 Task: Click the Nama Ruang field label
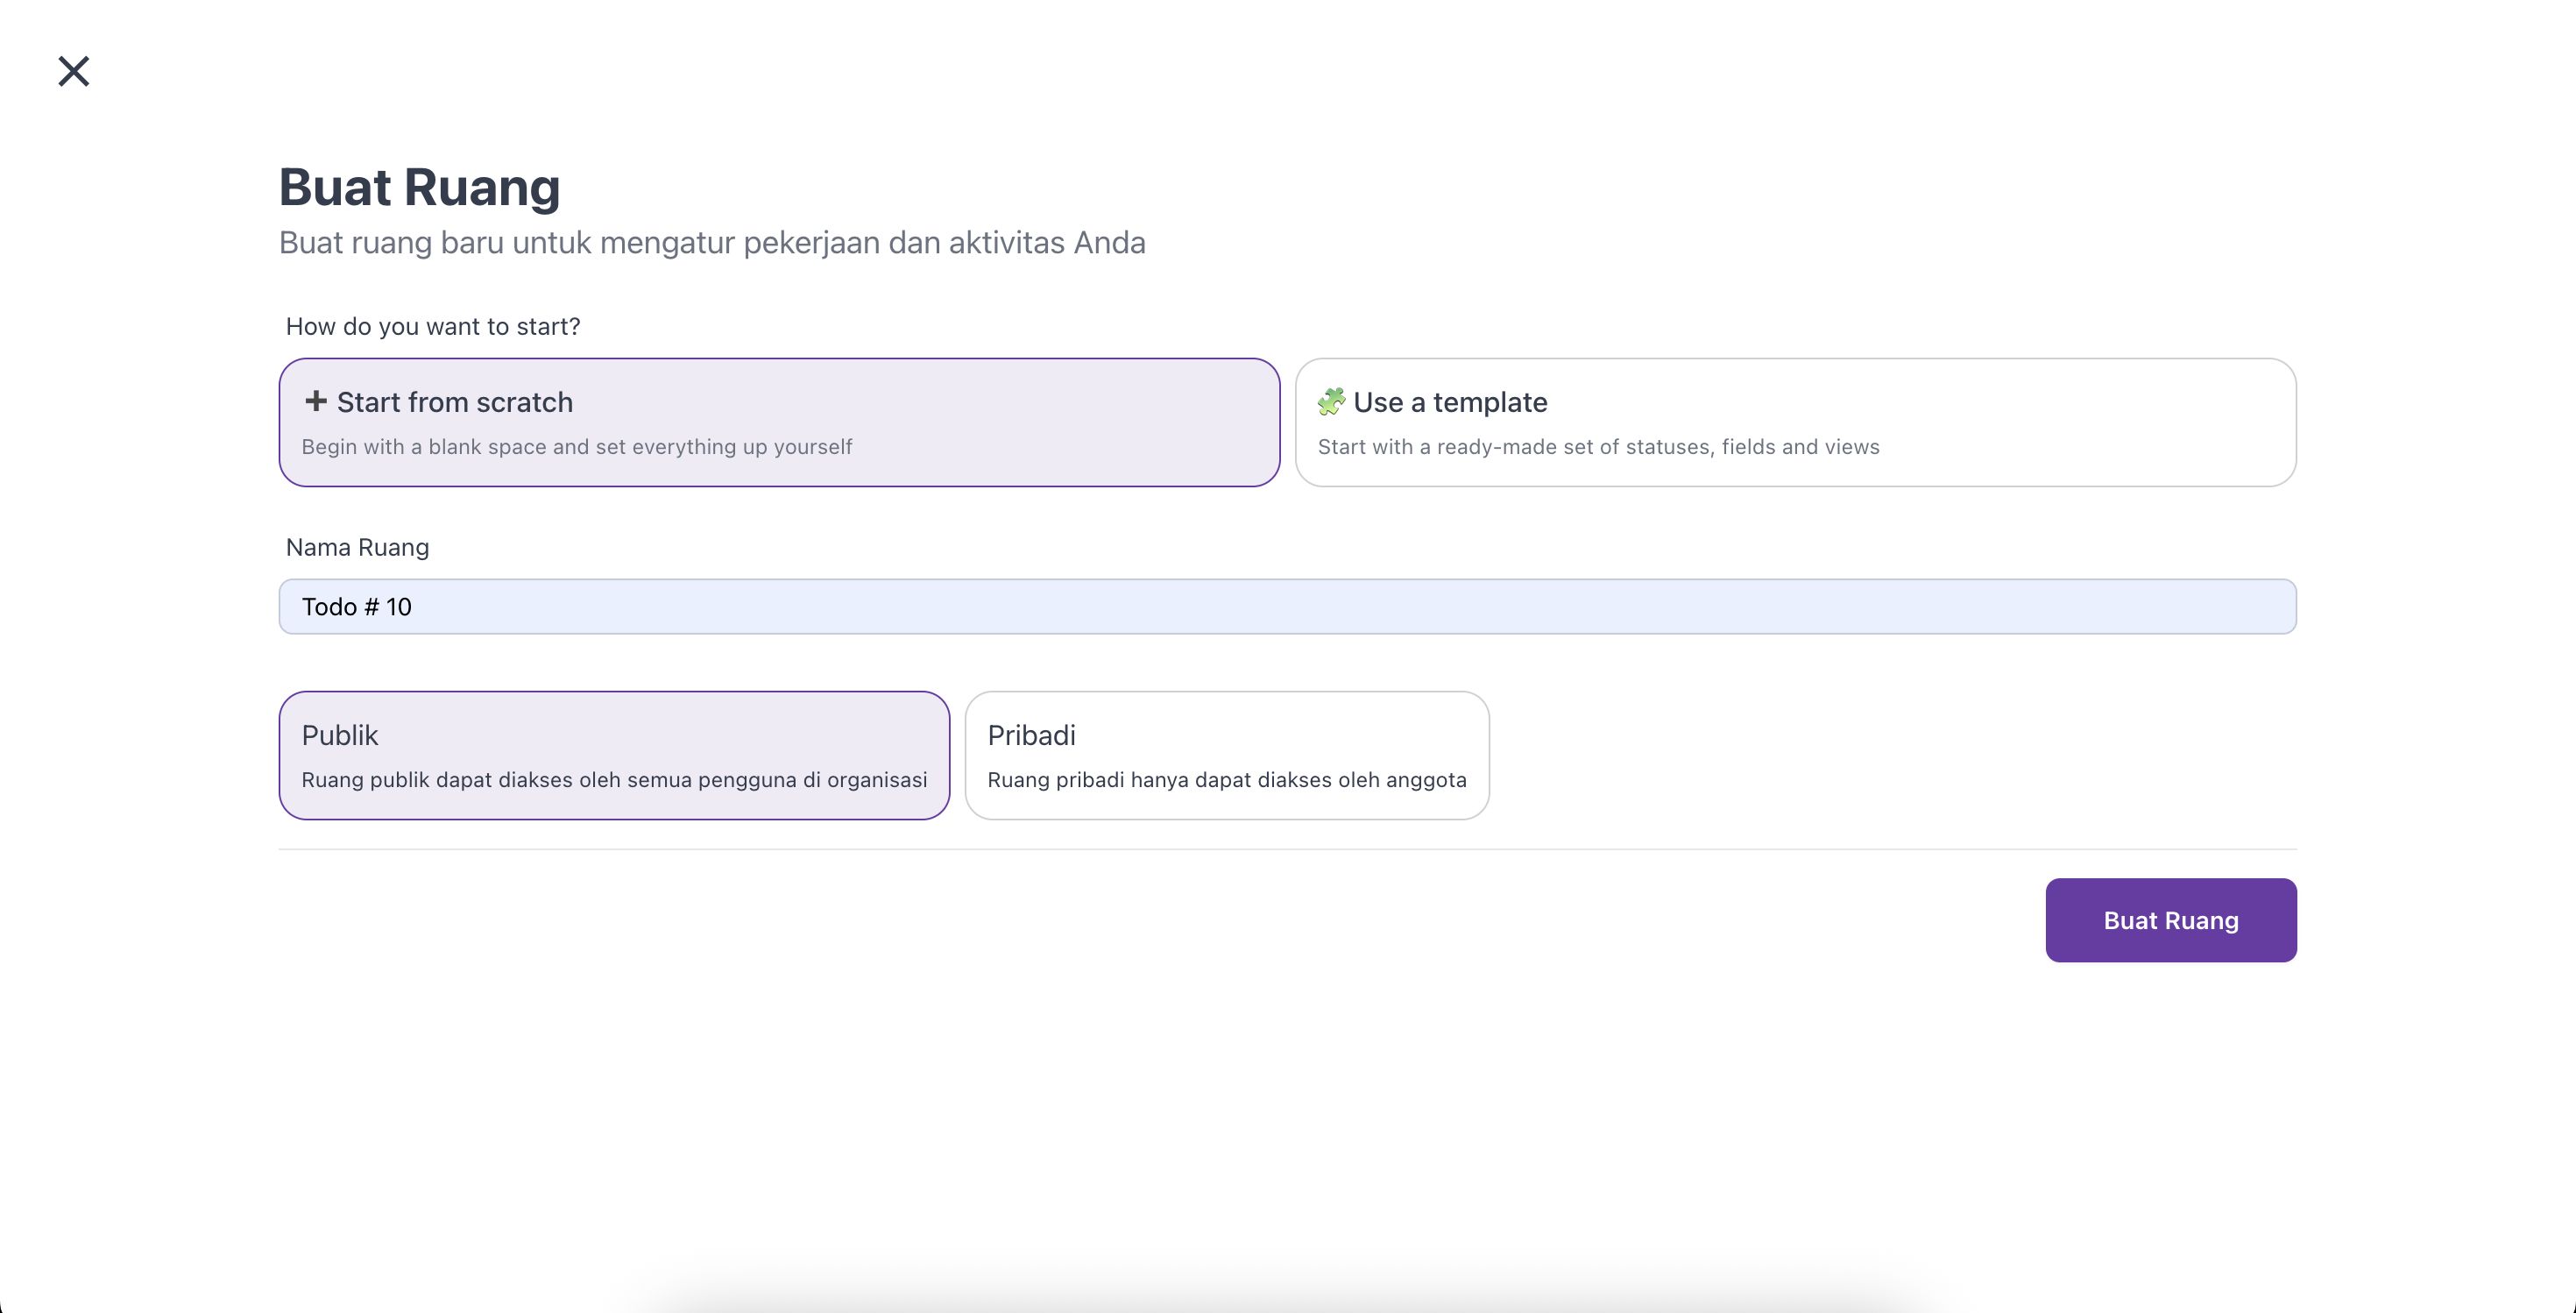click(x=357, y=547)
